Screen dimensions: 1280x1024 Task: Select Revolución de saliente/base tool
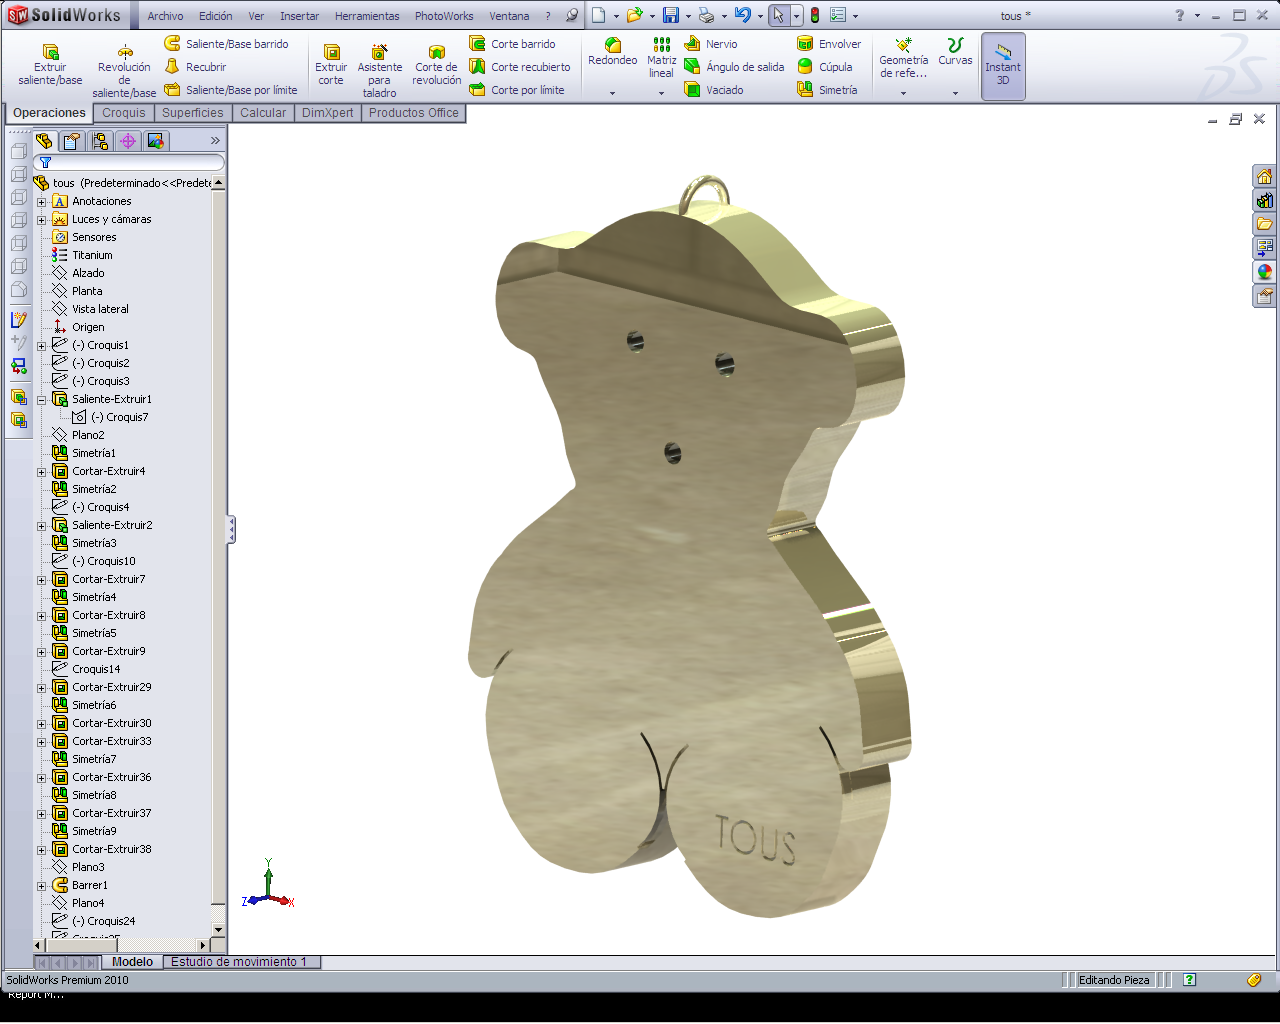[x=124, y=70]
